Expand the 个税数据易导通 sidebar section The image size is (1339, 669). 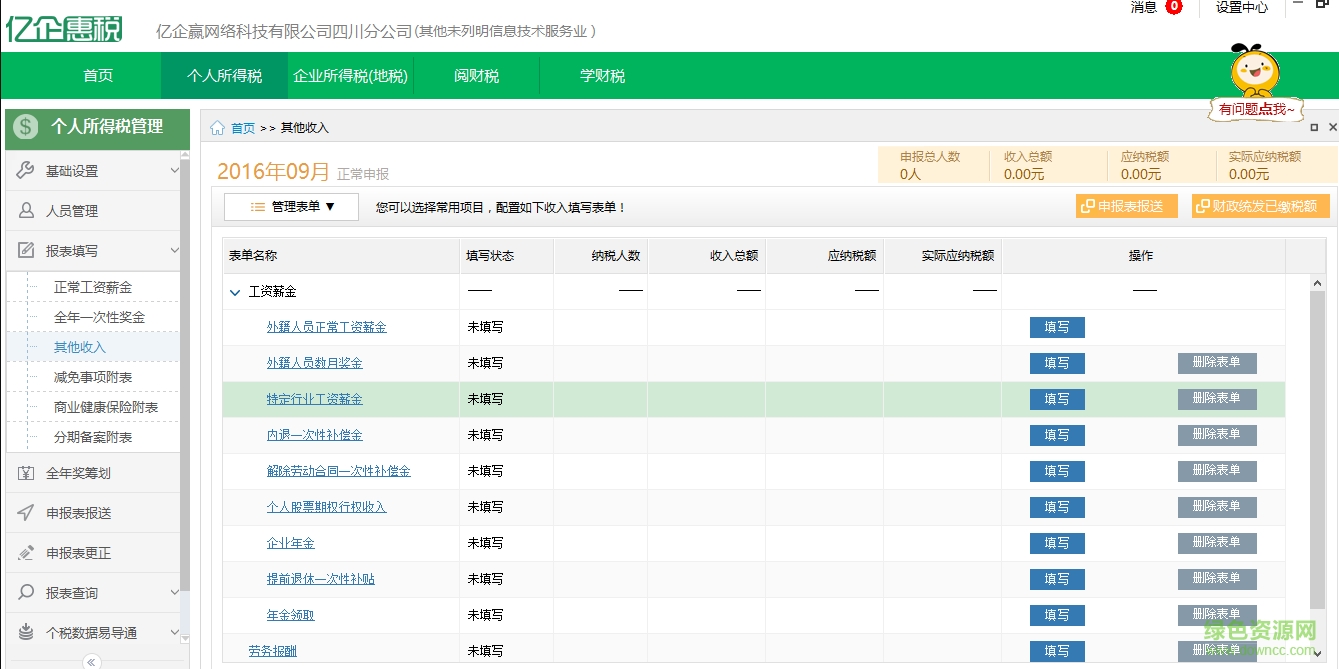click(174, 633)
